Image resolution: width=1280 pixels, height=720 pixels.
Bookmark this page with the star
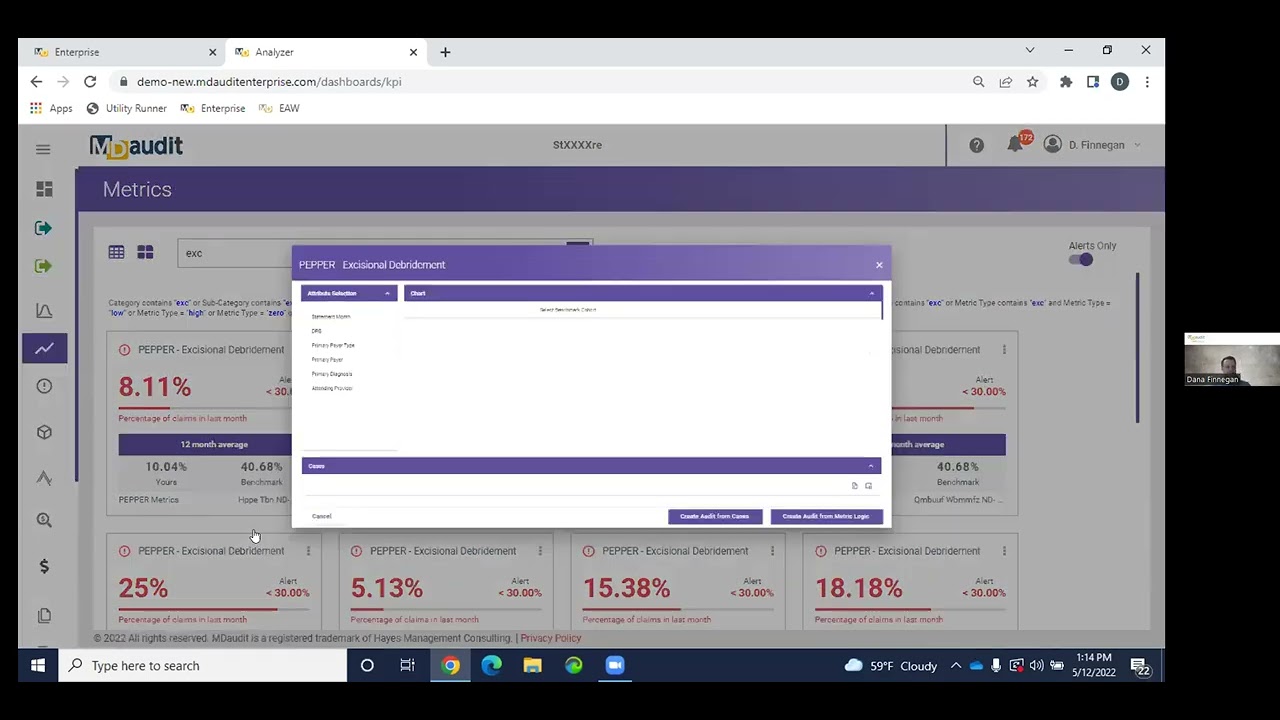1032,82
